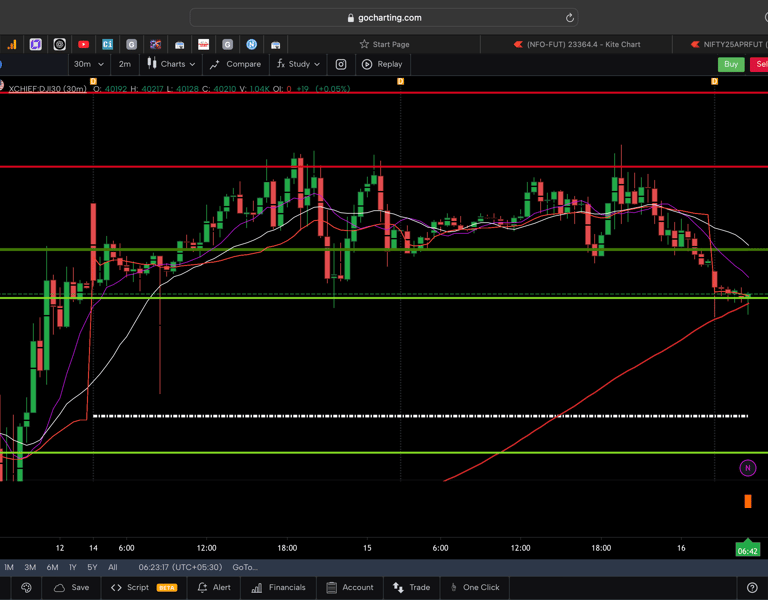Open the YouTube bookmark icon
Image resolution: width=768 pixels, height=600 pixels.
(x=83, y=45)
